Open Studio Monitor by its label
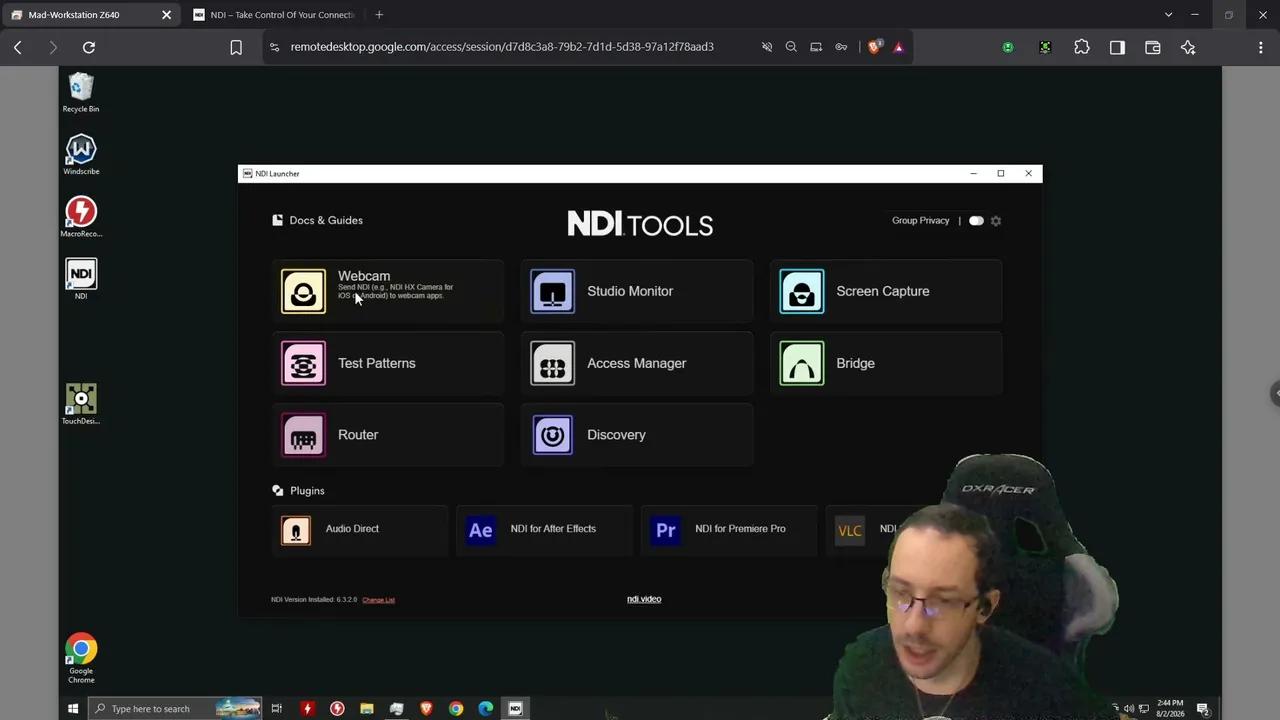This screenshot has width=1280, height=720. pos(630,291)
